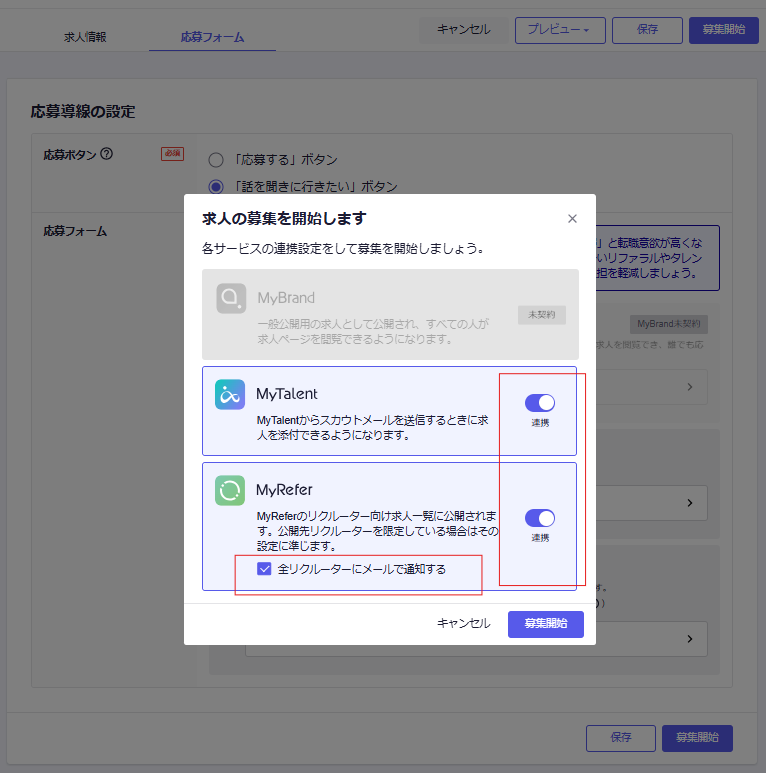Click the help icon beside 応募ボタン
766x773 pixels.
point(107,154)
